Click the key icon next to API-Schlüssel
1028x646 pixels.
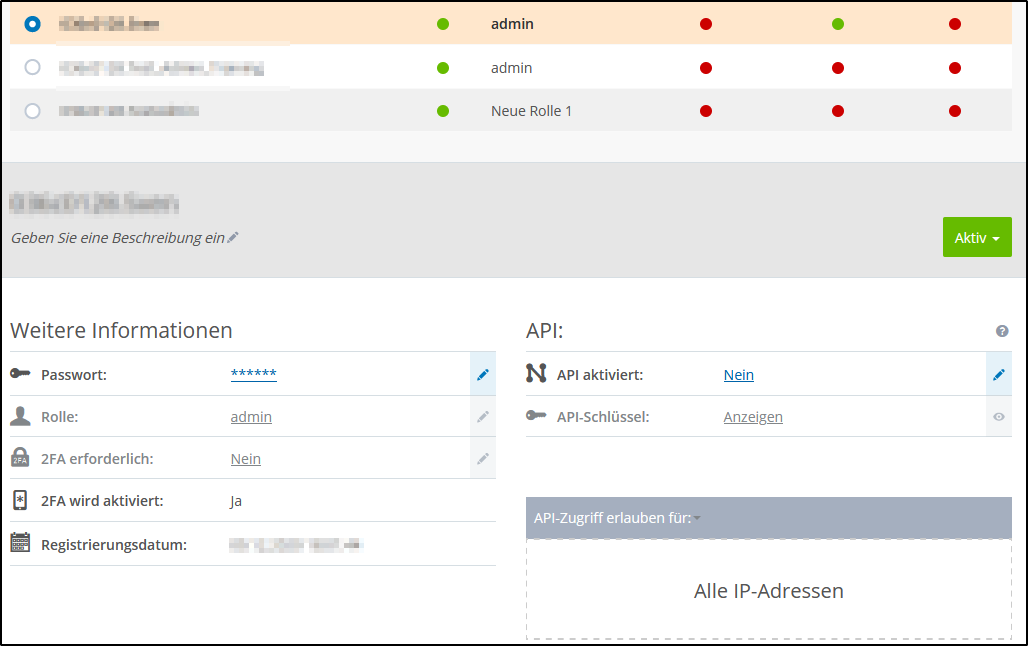(539, 416)
